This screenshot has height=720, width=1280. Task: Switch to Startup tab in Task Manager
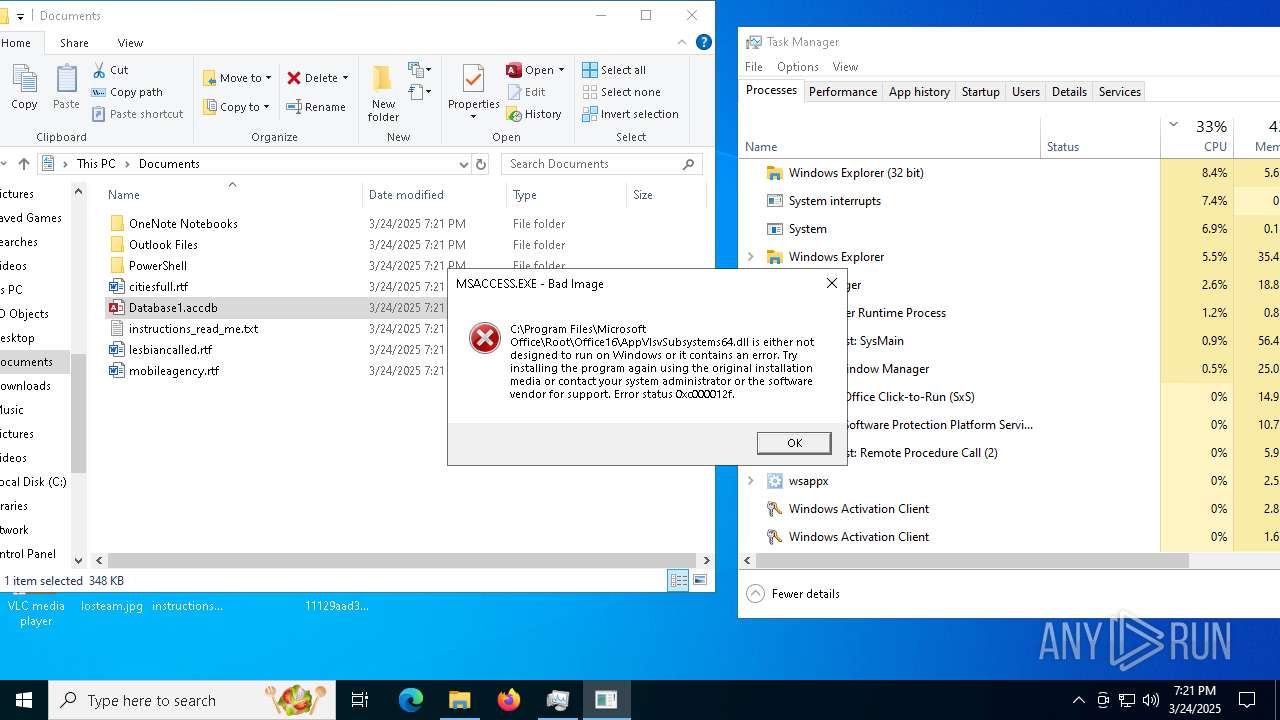980,92
